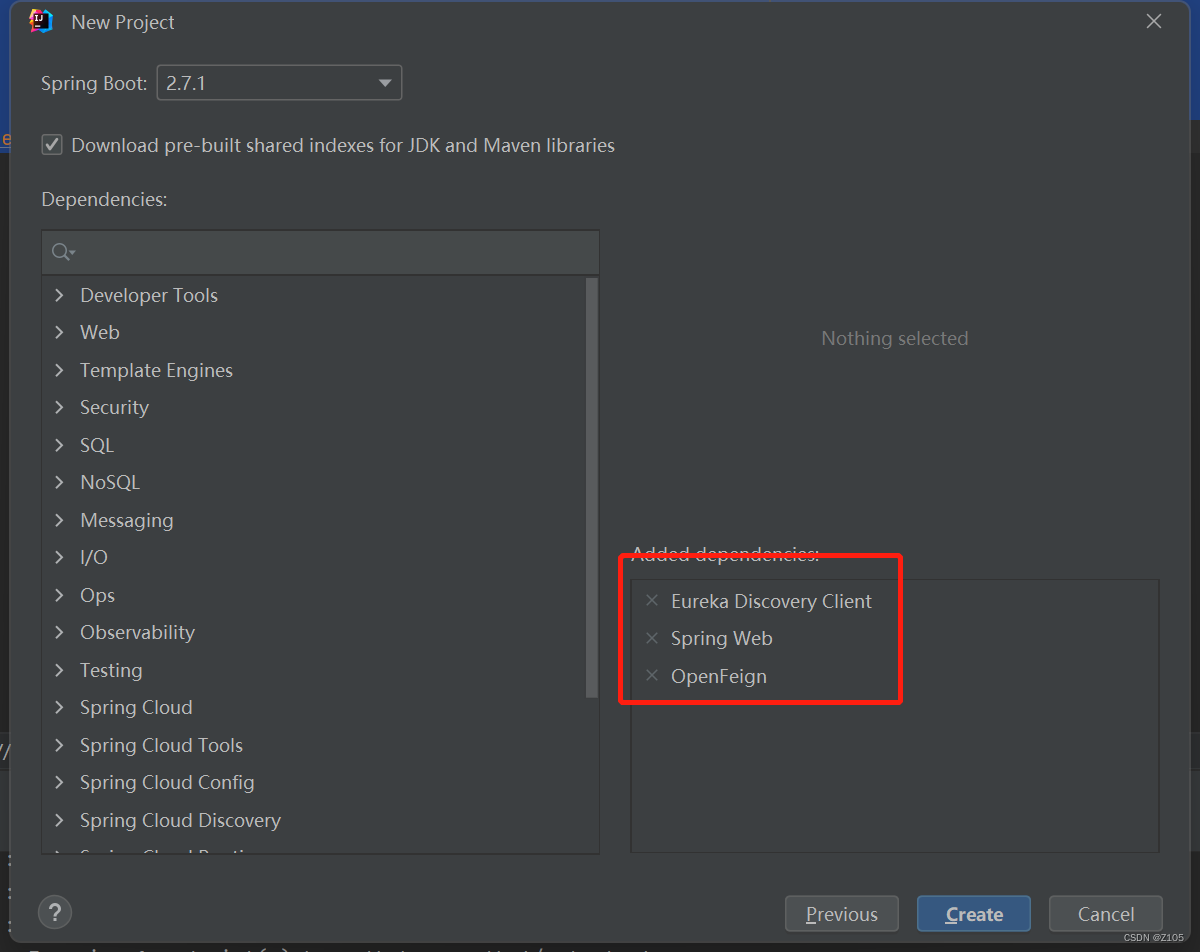Select OpenFeign in added dependencies
This screenshot has width=1200, height=952.
(x=718, y=676)
